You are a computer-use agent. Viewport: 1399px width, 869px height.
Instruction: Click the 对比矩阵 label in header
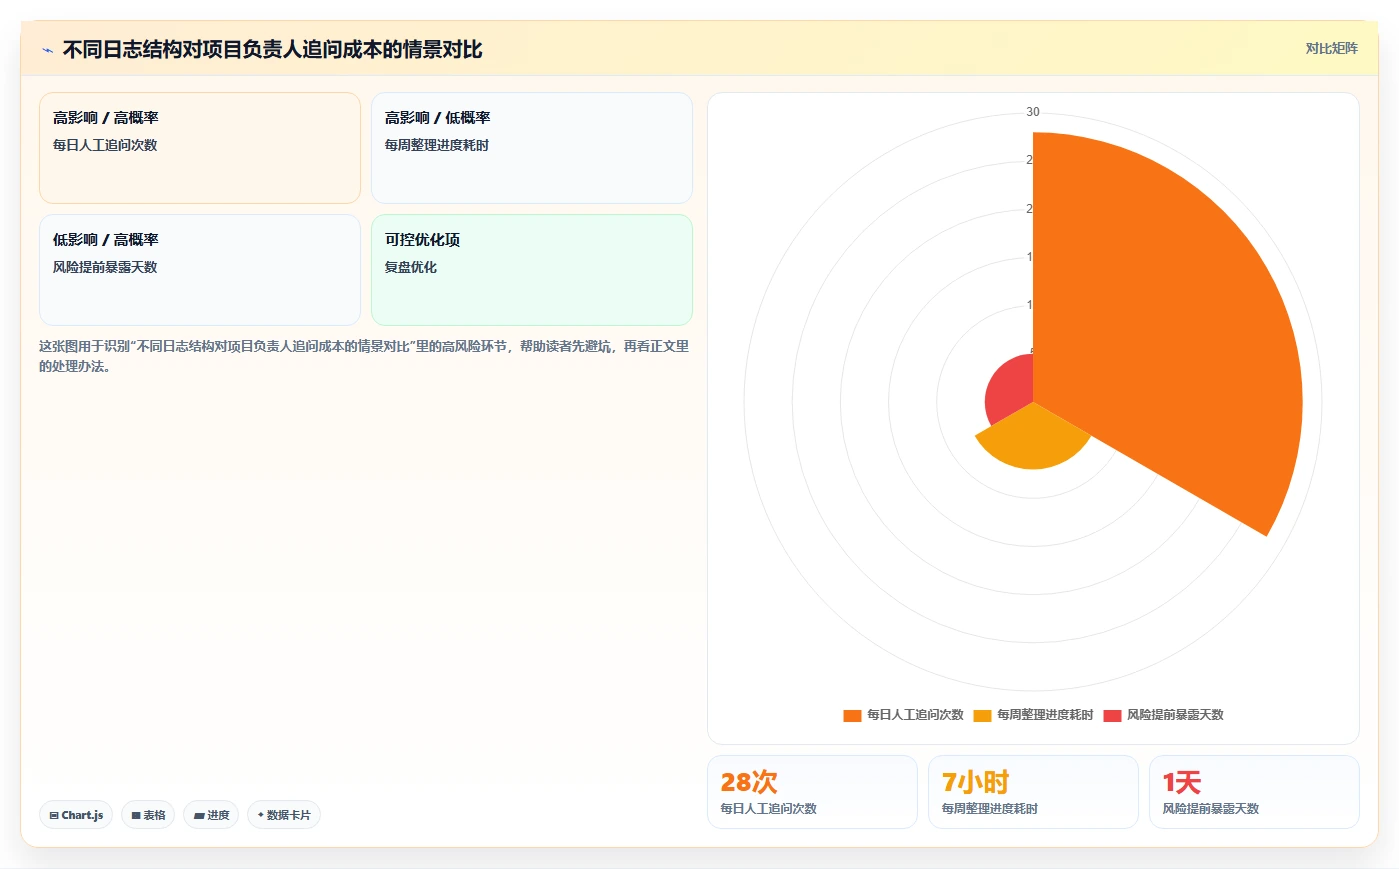[x=1331, y=48]
